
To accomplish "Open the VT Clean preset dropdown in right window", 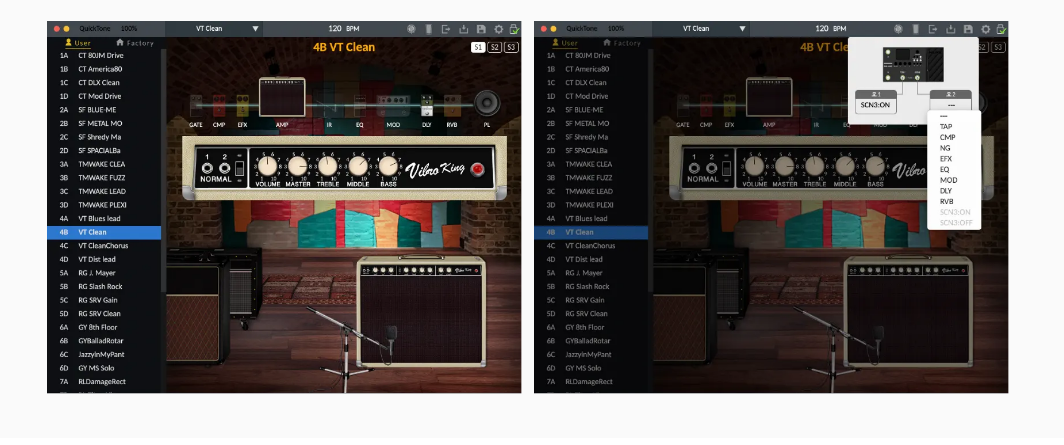I will click(701, 28).
